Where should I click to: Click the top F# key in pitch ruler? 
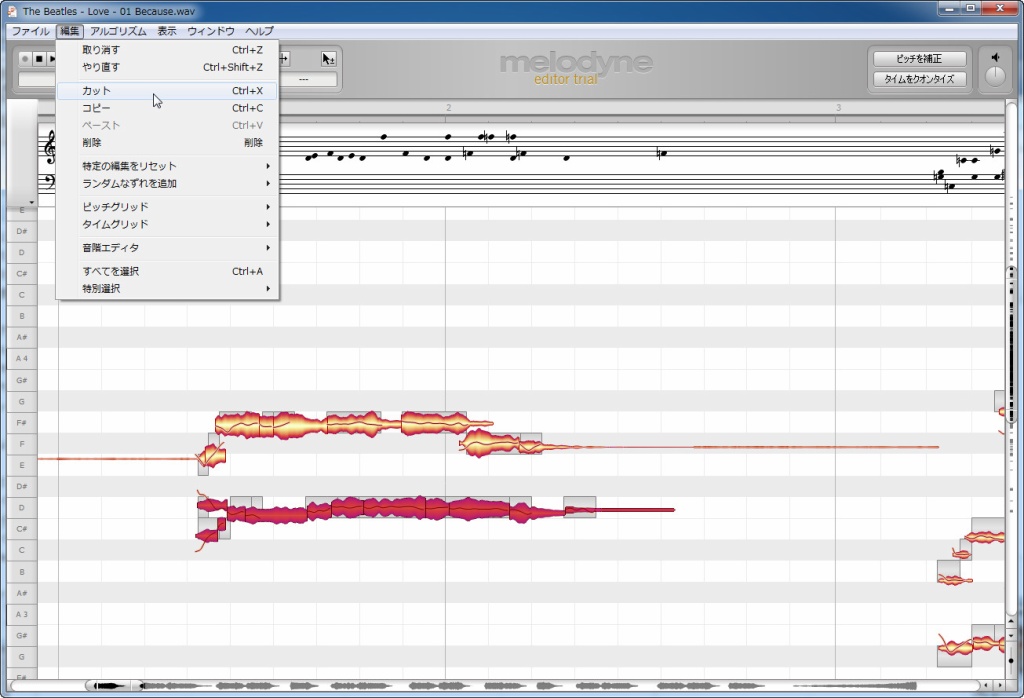pos(22,422)
